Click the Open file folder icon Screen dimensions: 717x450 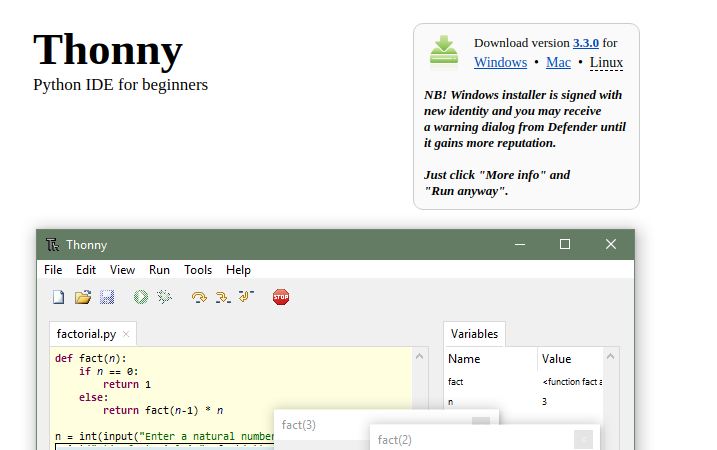[83, 297]
